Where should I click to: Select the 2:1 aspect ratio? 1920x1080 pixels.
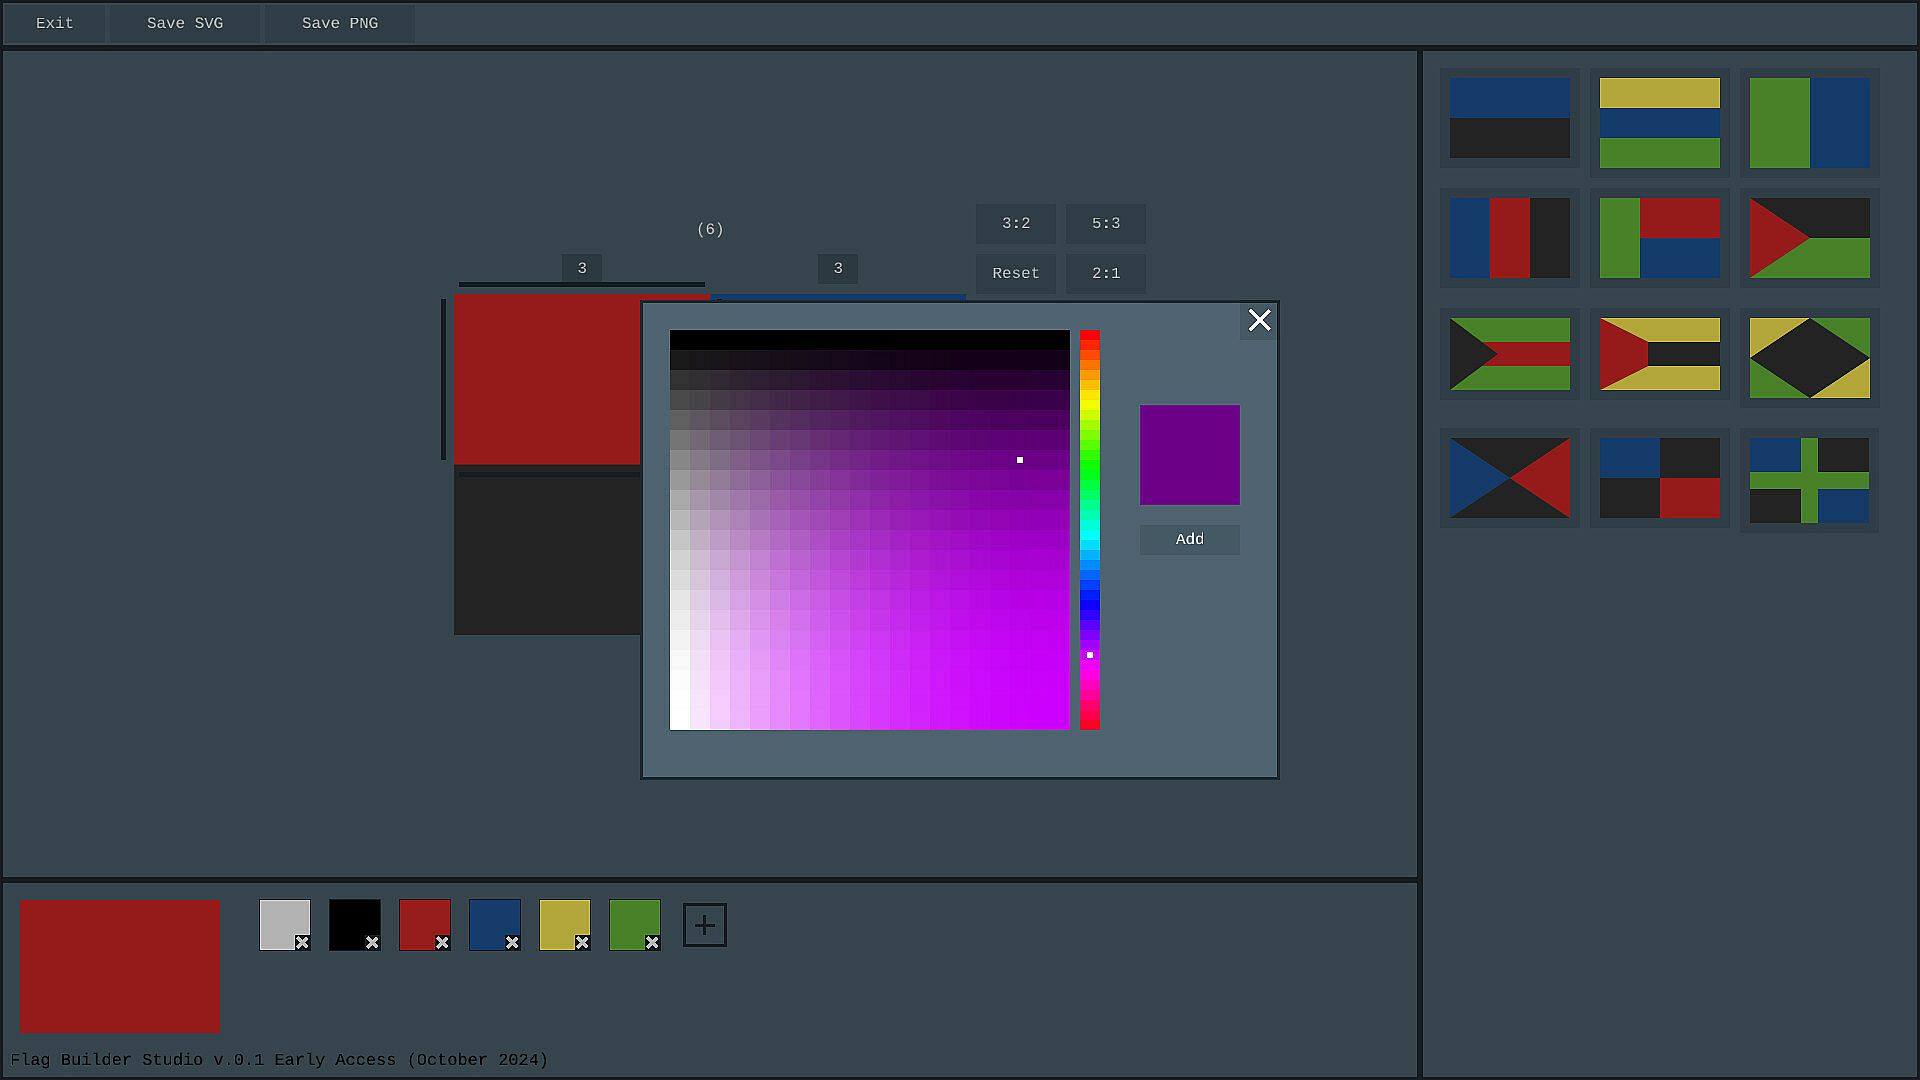pyautogui.click(x=1105, y=273)
